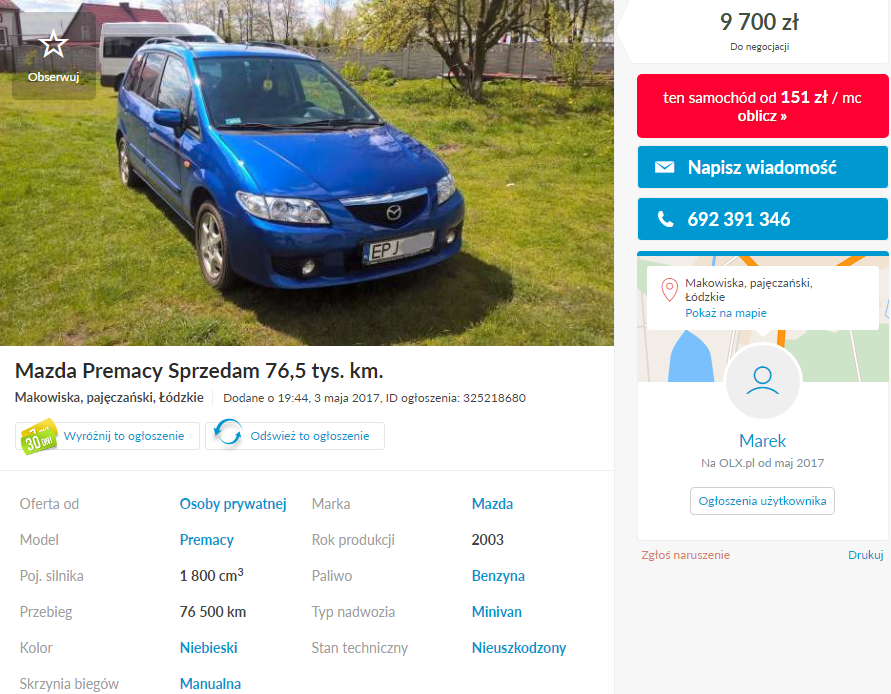The height and width of the screenshot is (694, 891).
Task: Click the refresh arrows icon
Action: 228,434
